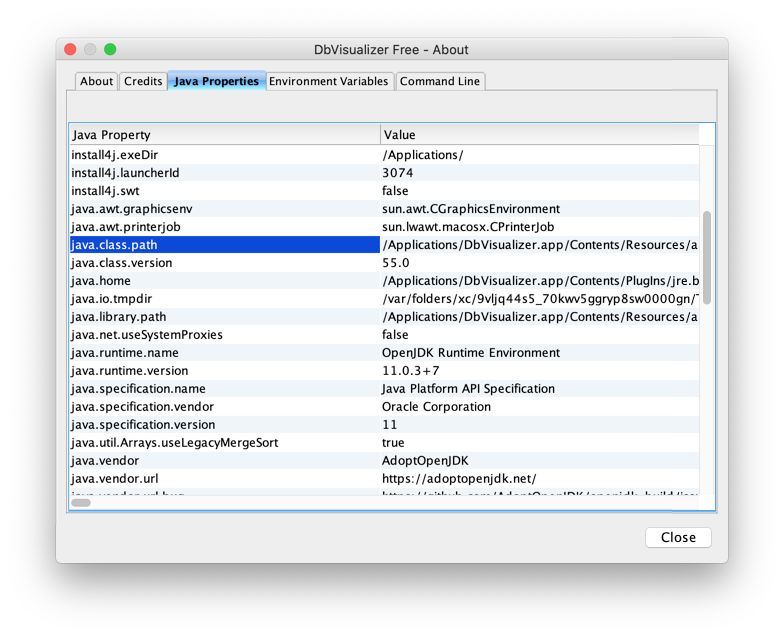Viewport: 784px width, 637px height.
Task: Click the horizontal scrollbar thumb
Action: pyautogui.click(x=81, y=502)
